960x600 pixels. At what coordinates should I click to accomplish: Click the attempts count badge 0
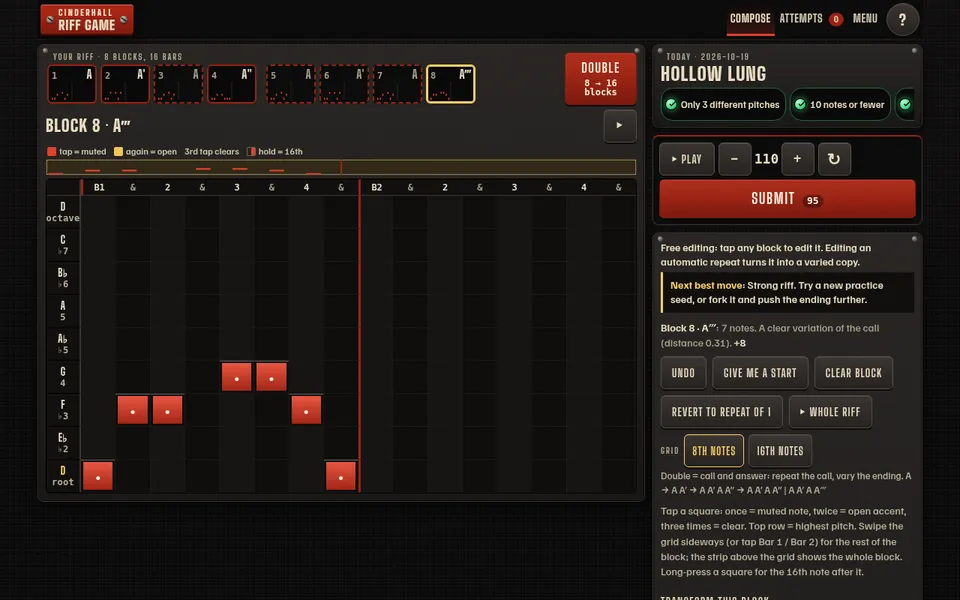pos(836,20)
